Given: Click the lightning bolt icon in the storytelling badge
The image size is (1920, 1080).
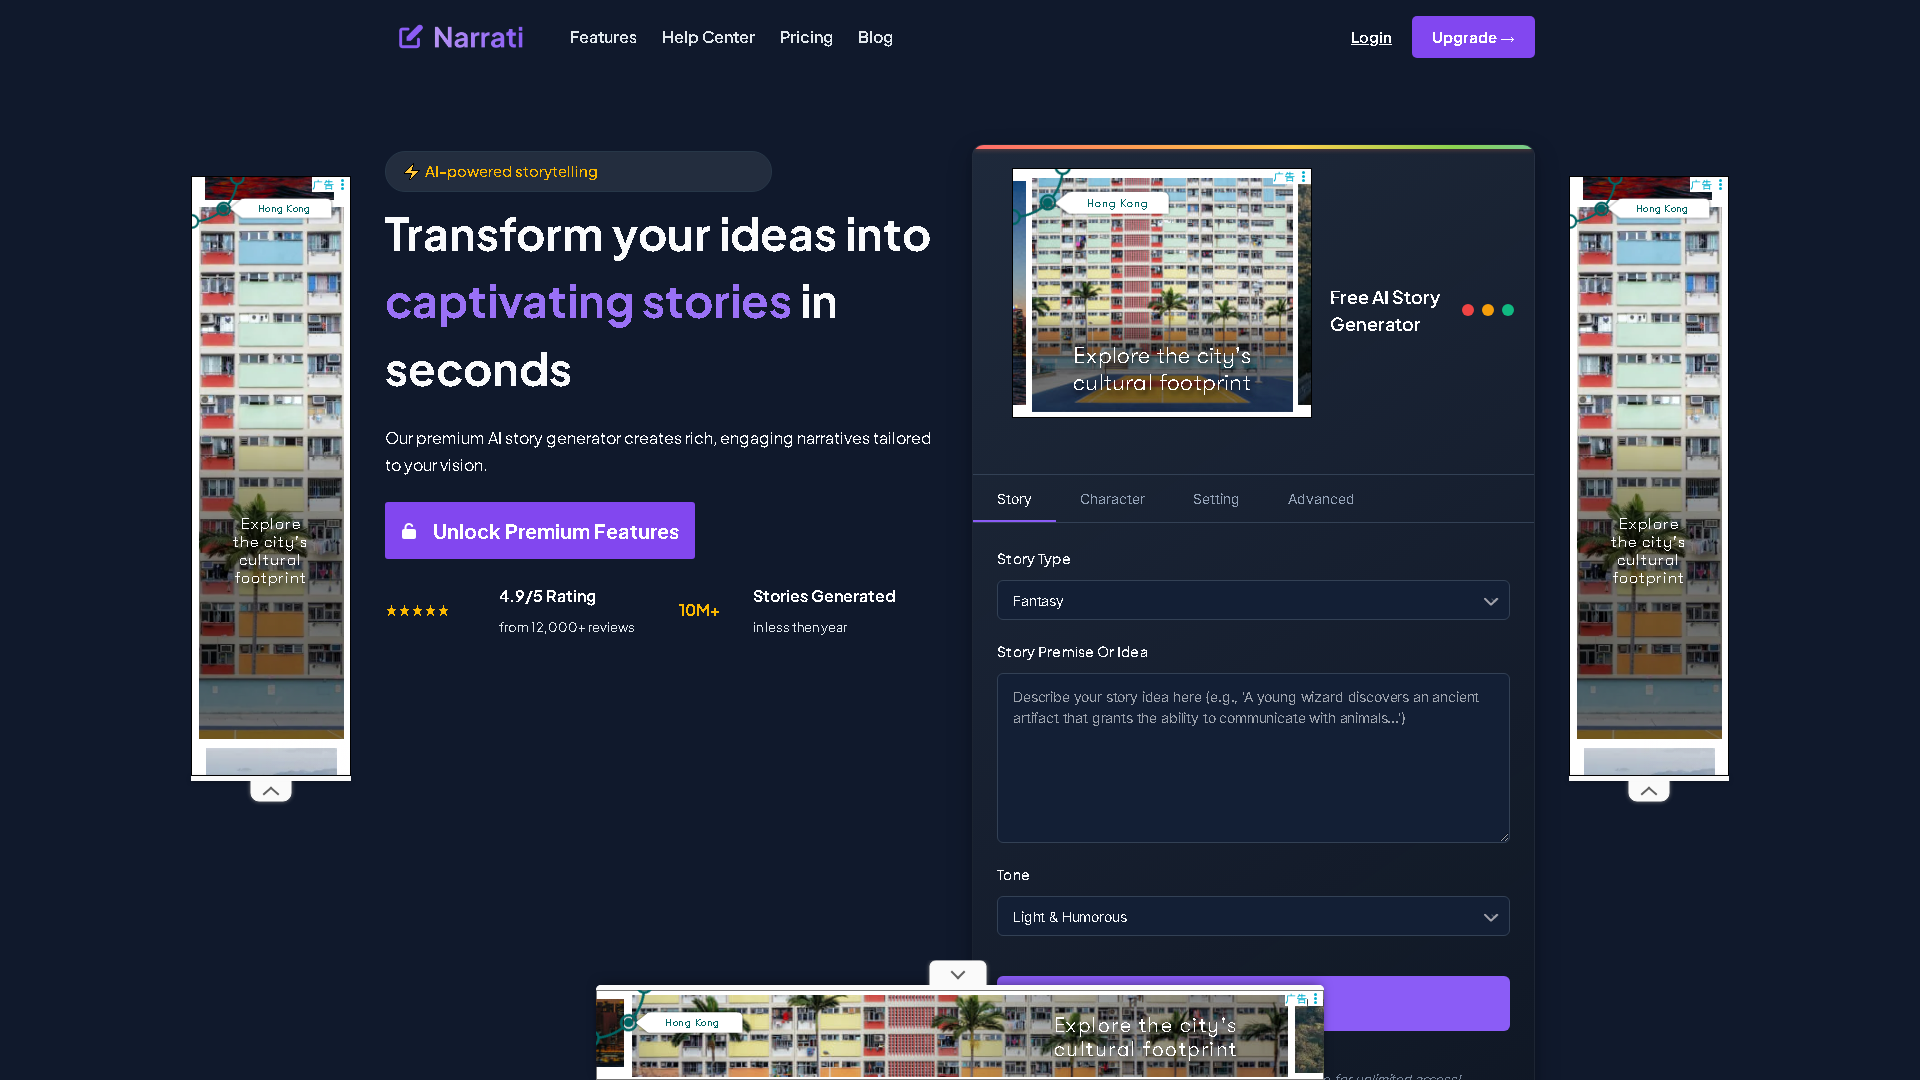Looking at the screenshot, I should [x=411, y=171].
